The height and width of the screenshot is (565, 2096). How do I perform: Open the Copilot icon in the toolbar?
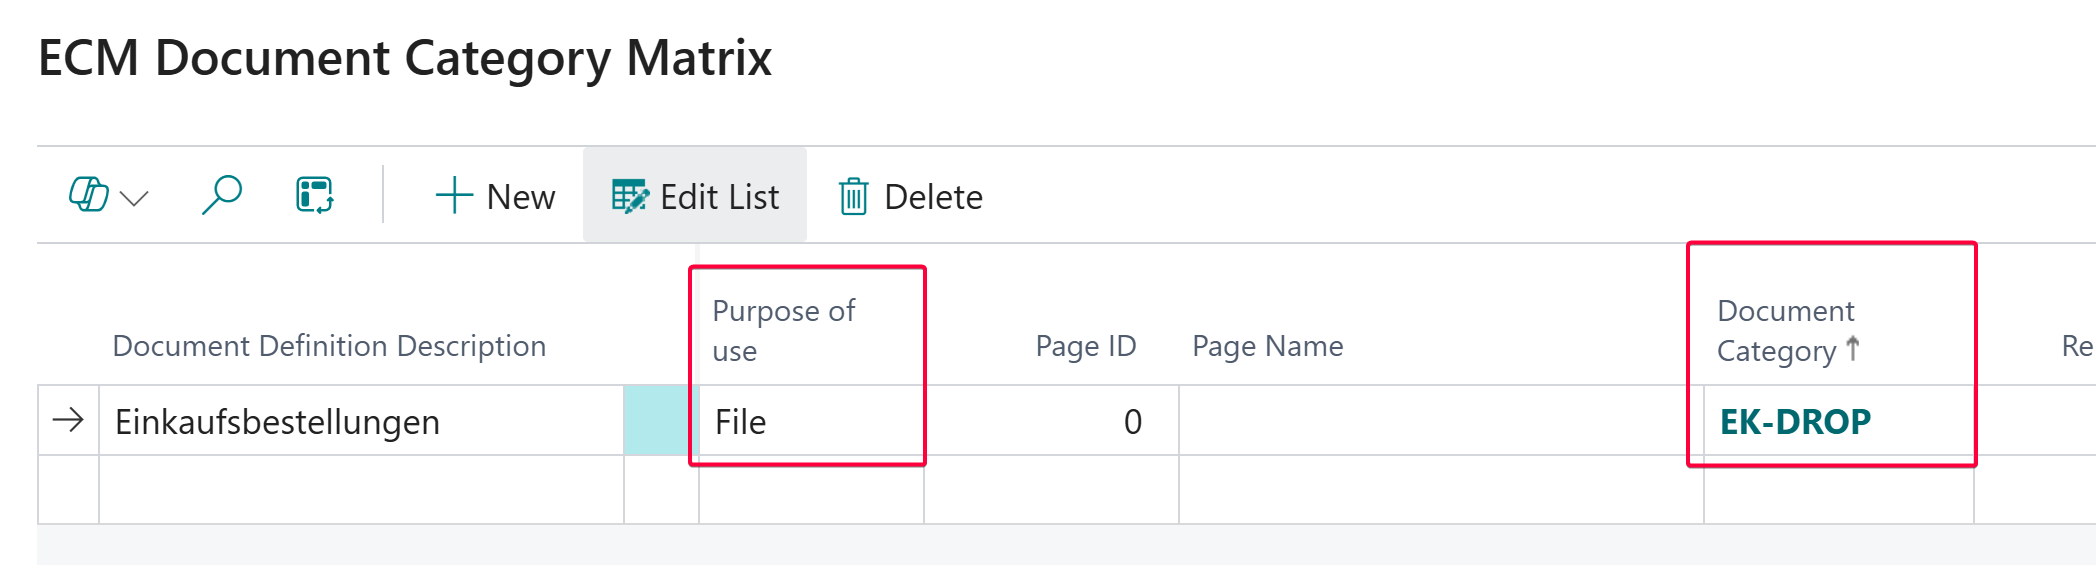pyautogui.click(x=88, y=195)
